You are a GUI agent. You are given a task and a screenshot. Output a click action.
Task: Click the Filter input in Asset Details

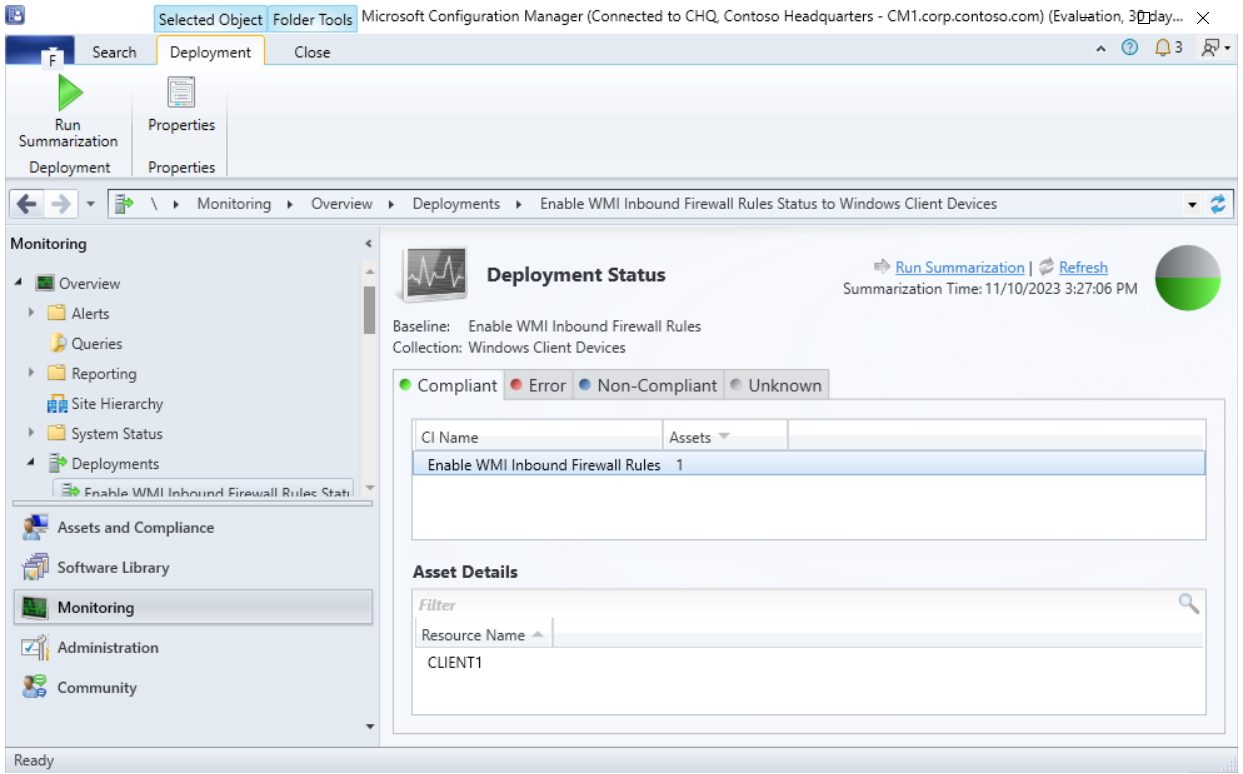pyautogui.click(x=795, y=604)
